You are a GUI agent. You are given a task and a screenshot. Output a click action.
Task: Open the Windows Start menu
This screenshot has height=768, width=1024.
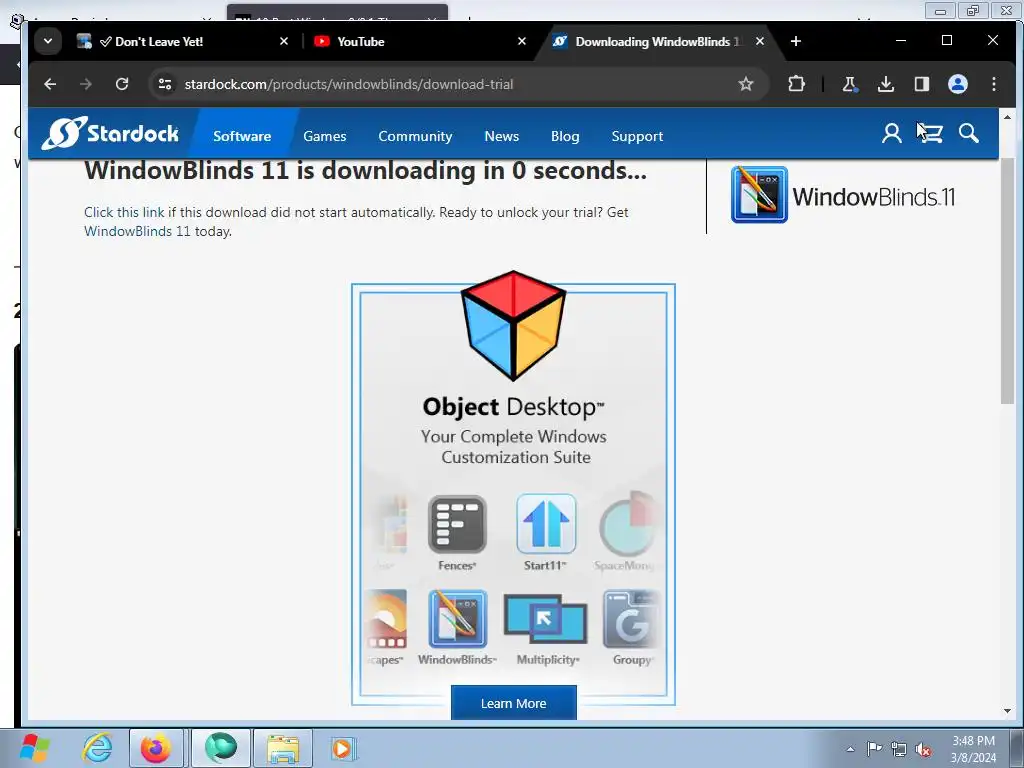(x=34, y=748)
